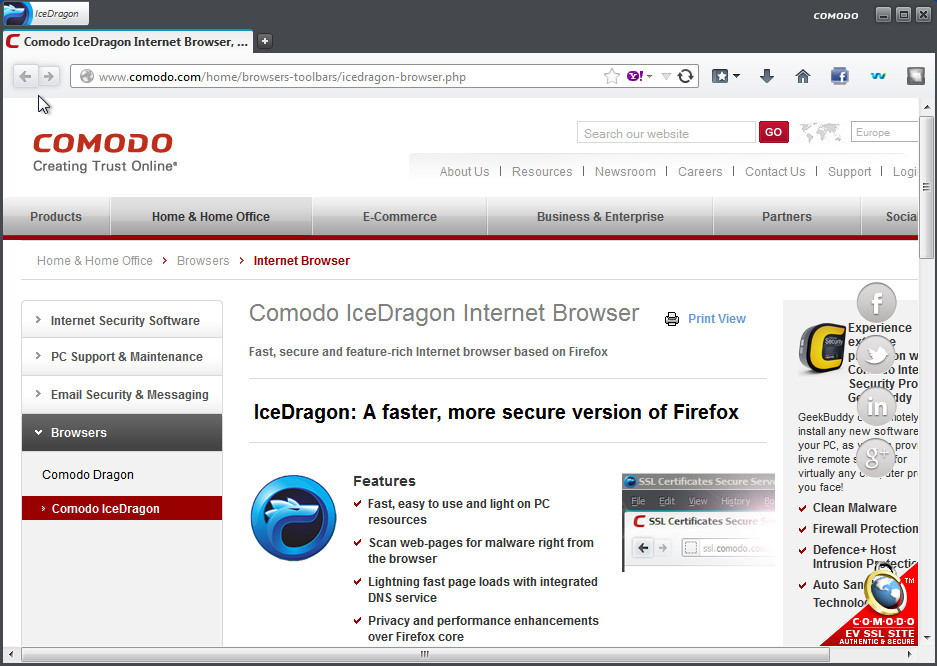Open the Europe region selector

pos(884,132)
